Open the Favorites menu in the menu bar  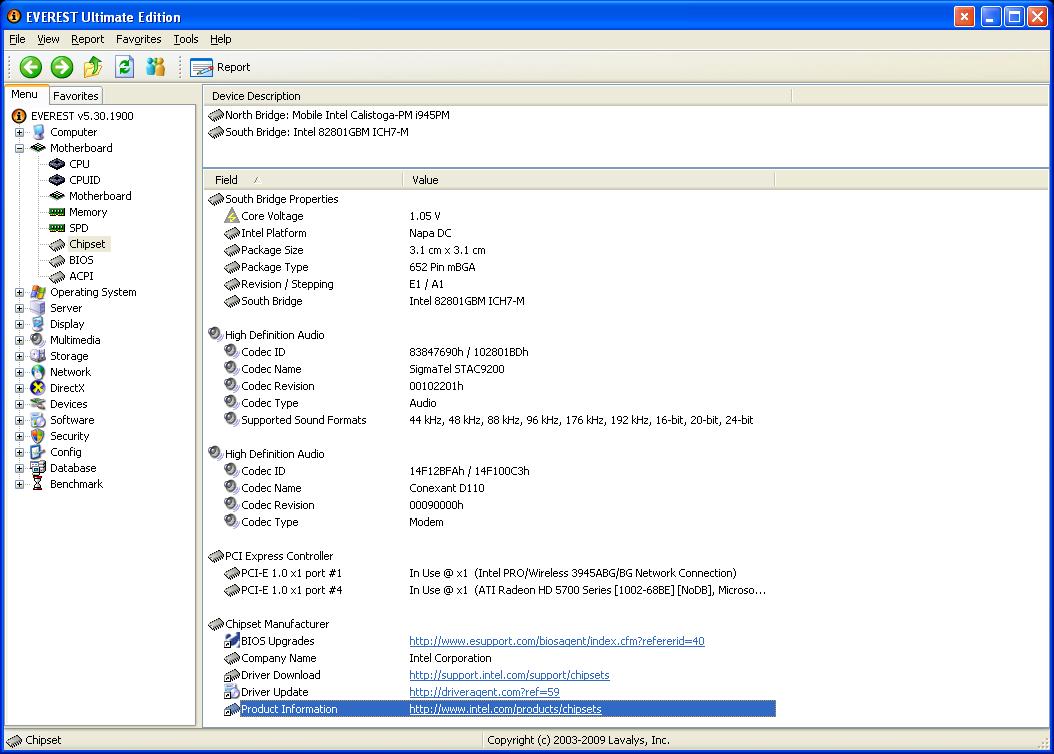click(x=138, y=40)
